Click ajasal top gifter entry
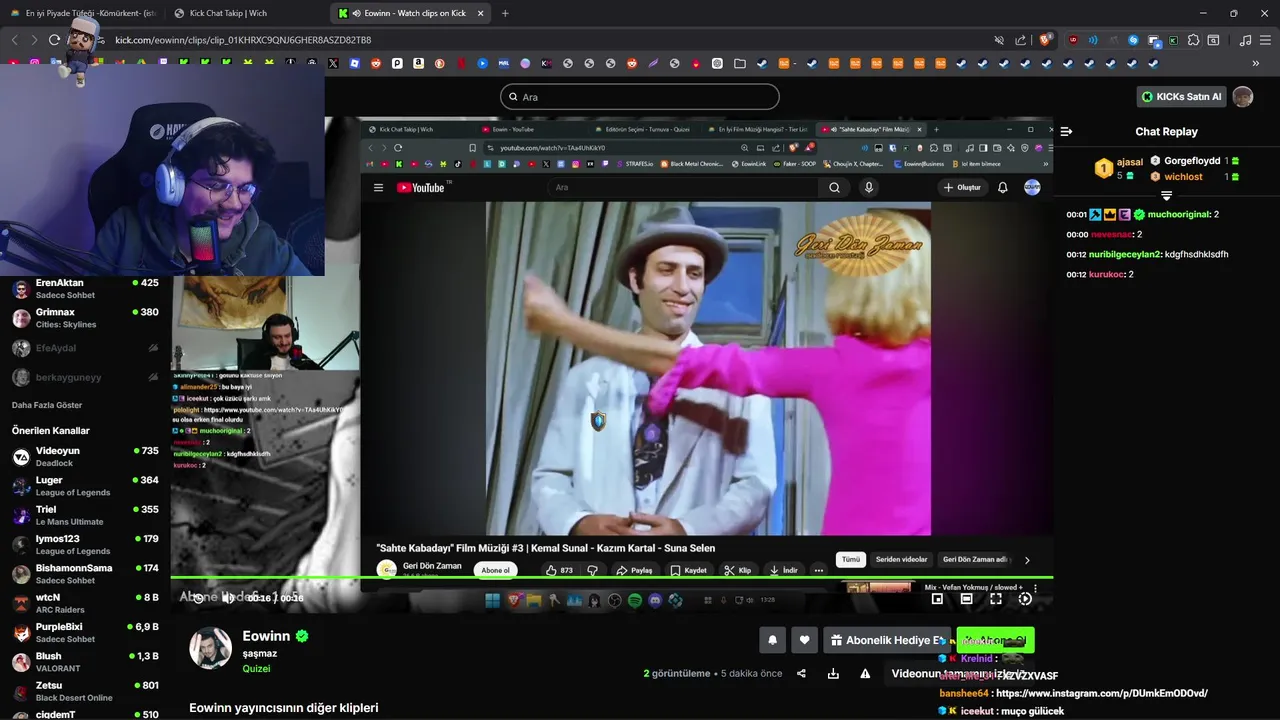 1119,168
